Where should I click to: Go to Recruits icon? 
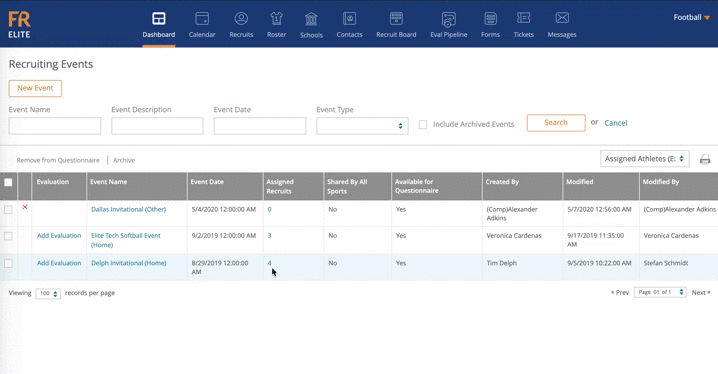tap(241, 19)
